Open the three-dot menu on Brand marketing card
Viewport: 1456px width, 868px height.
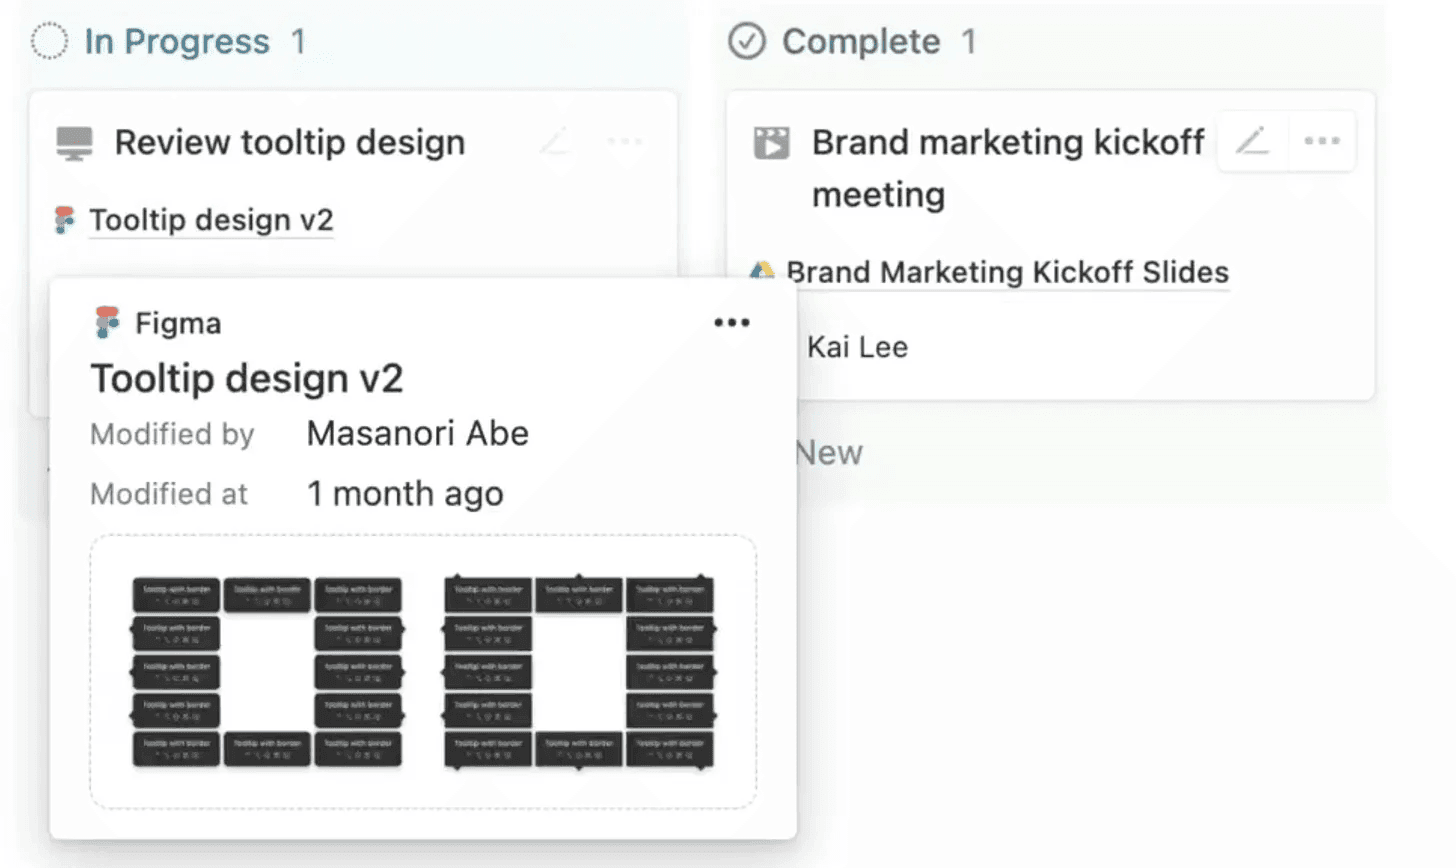pyautogui.click(x=1321, y=141)
